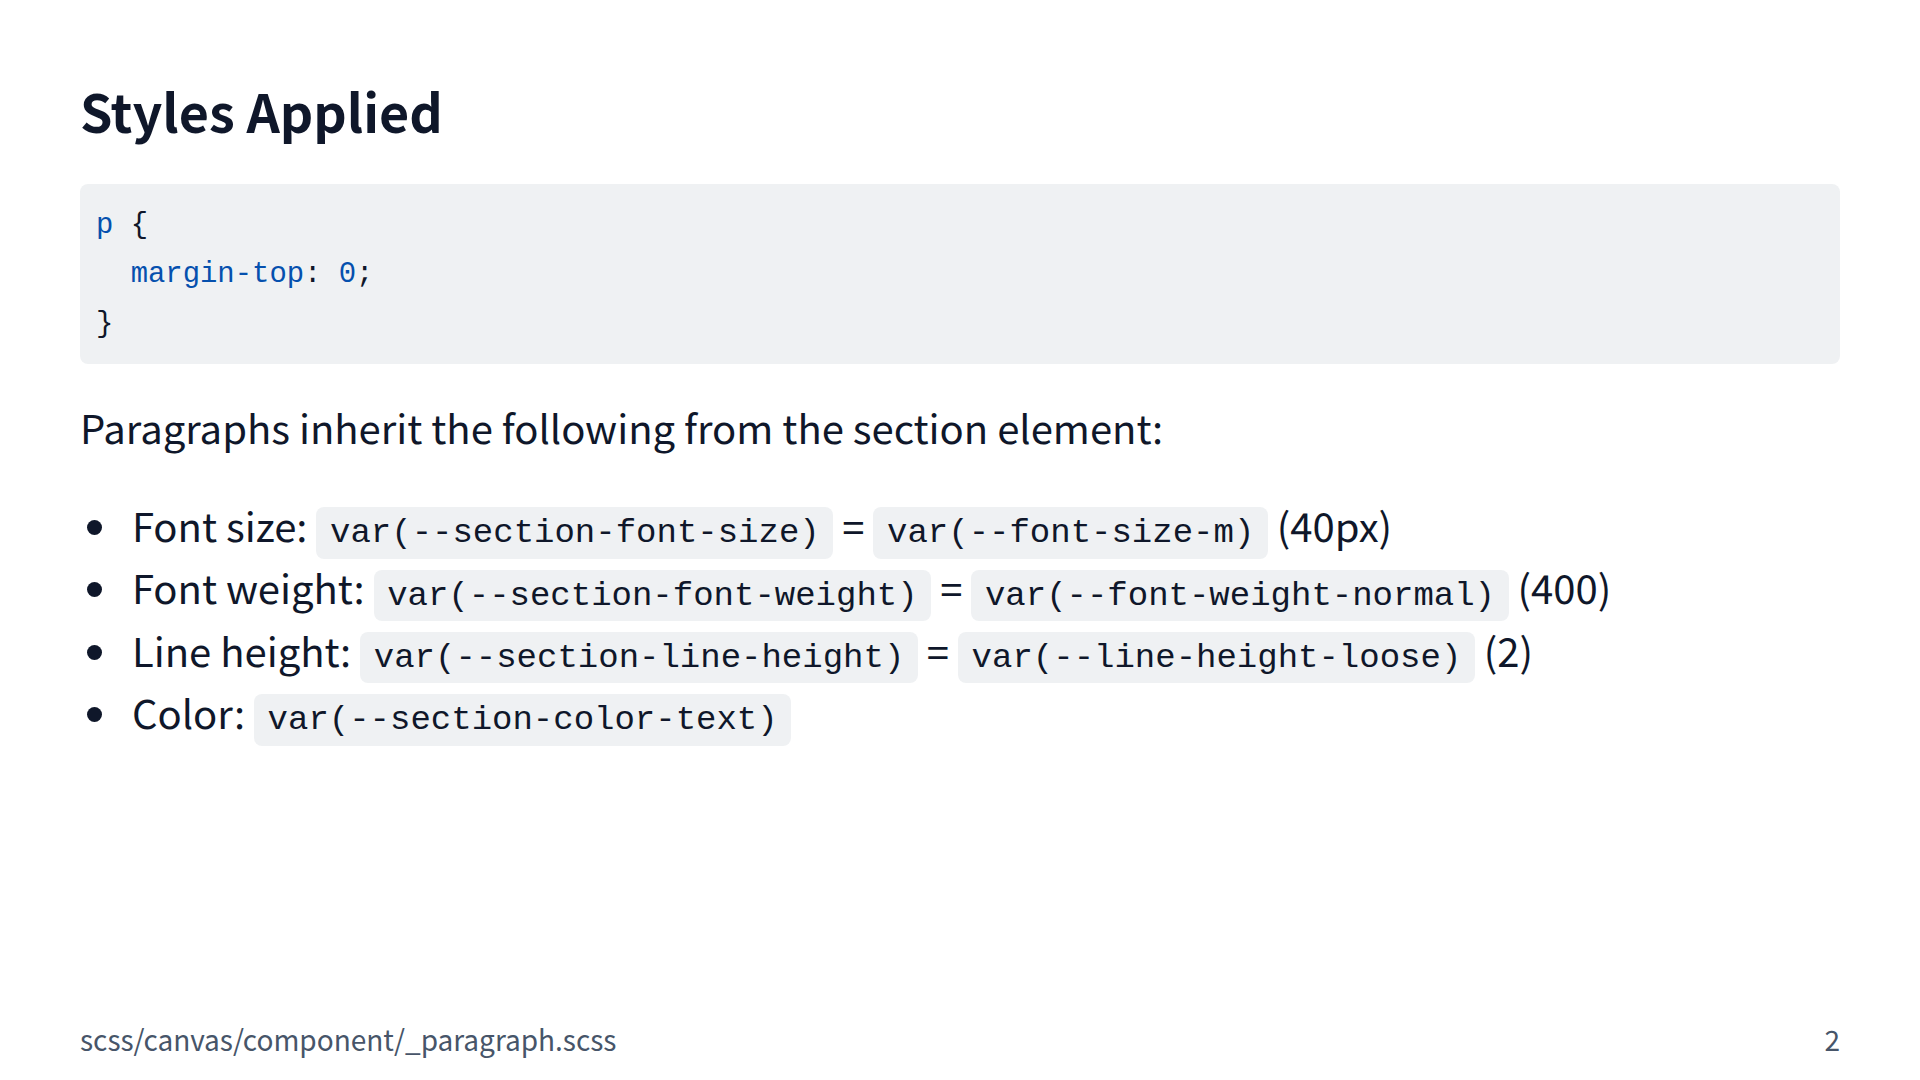Click the "Color:" bullet label
The image size is (1920, 1080).
[x=188, y=716]
